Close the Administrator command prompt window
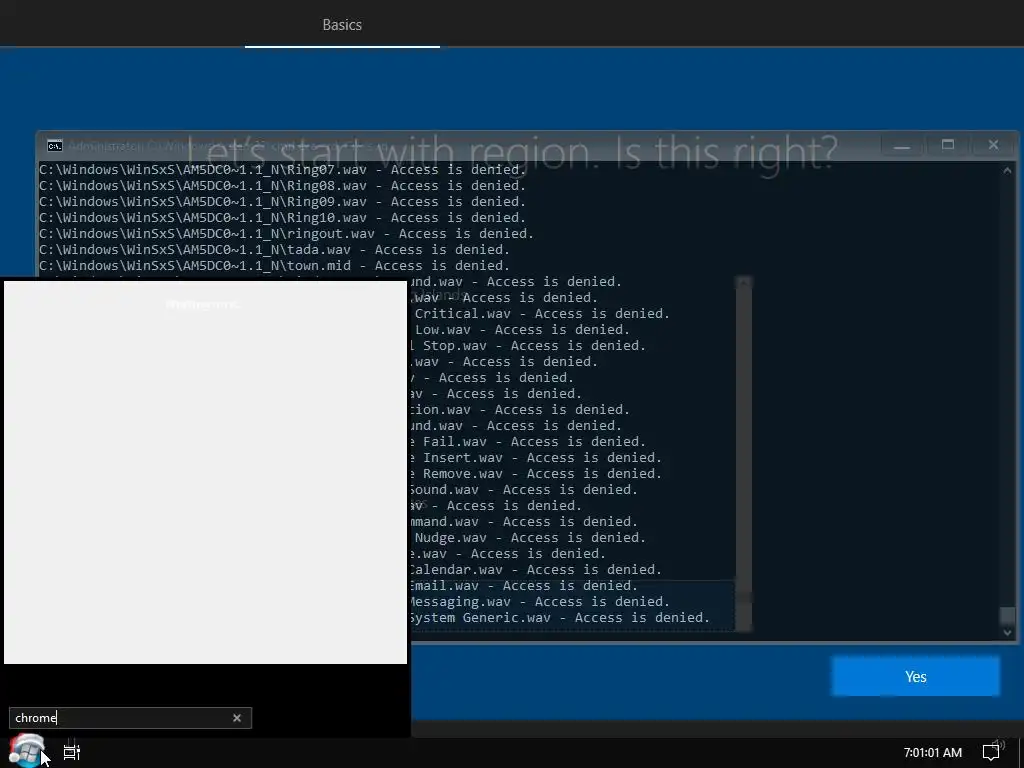This screenshot has height=768, width=1024. (x=993, y=145)
